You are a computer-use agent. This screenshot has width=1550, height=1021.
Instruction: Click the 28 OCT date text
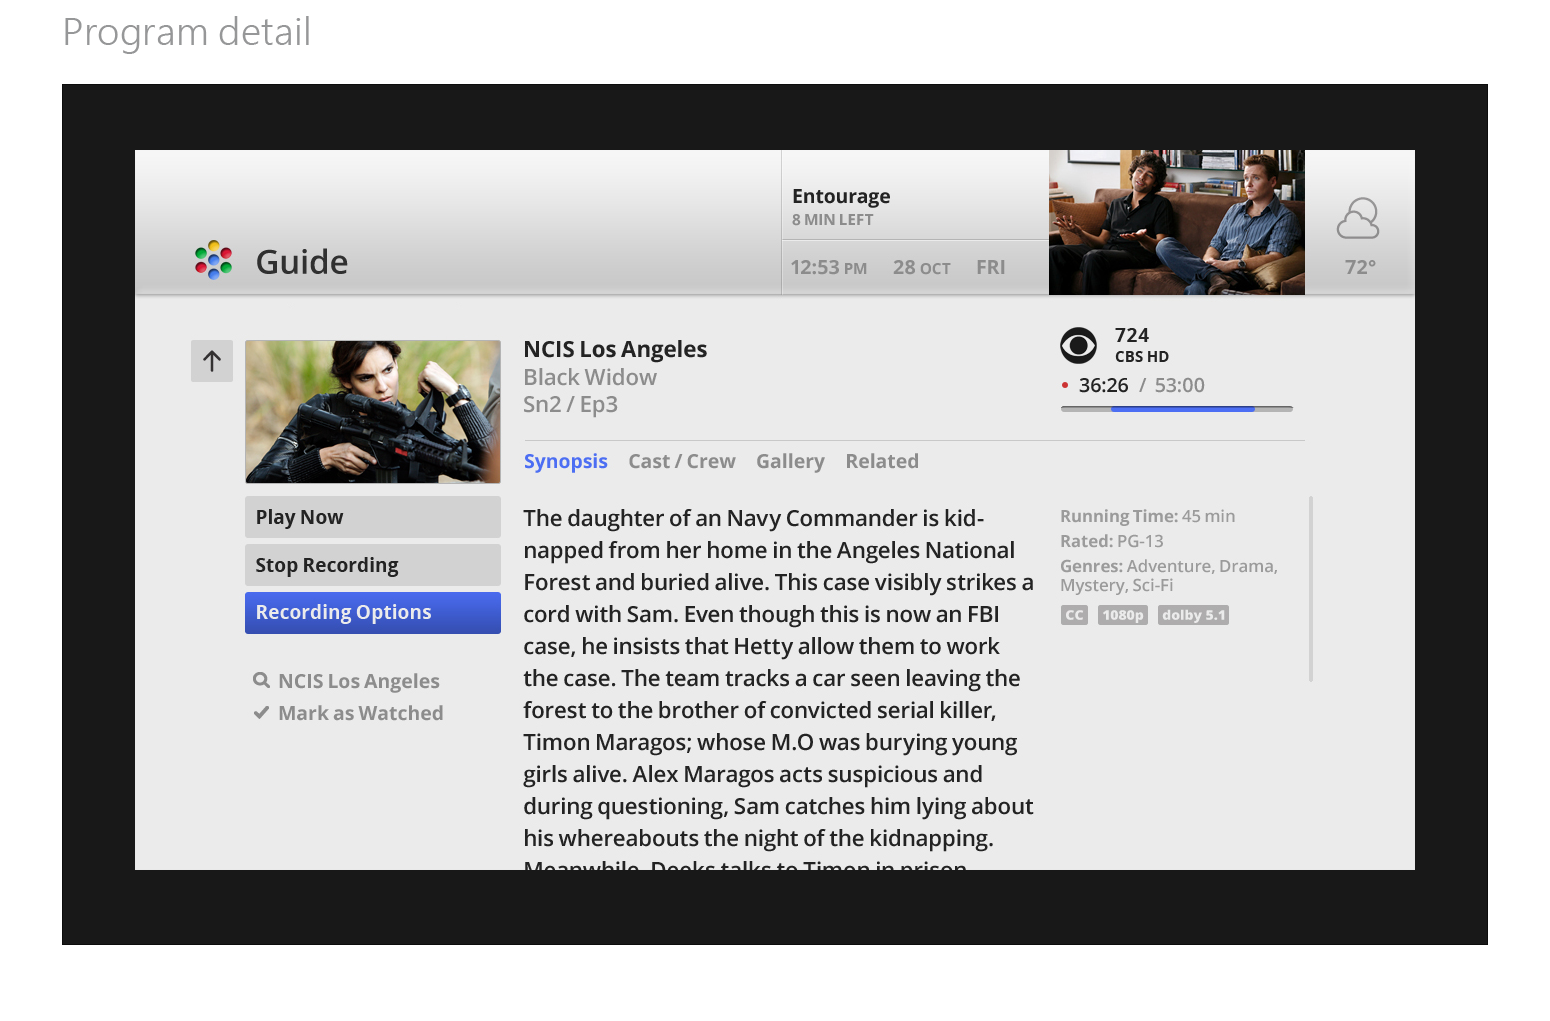[922, 267]
